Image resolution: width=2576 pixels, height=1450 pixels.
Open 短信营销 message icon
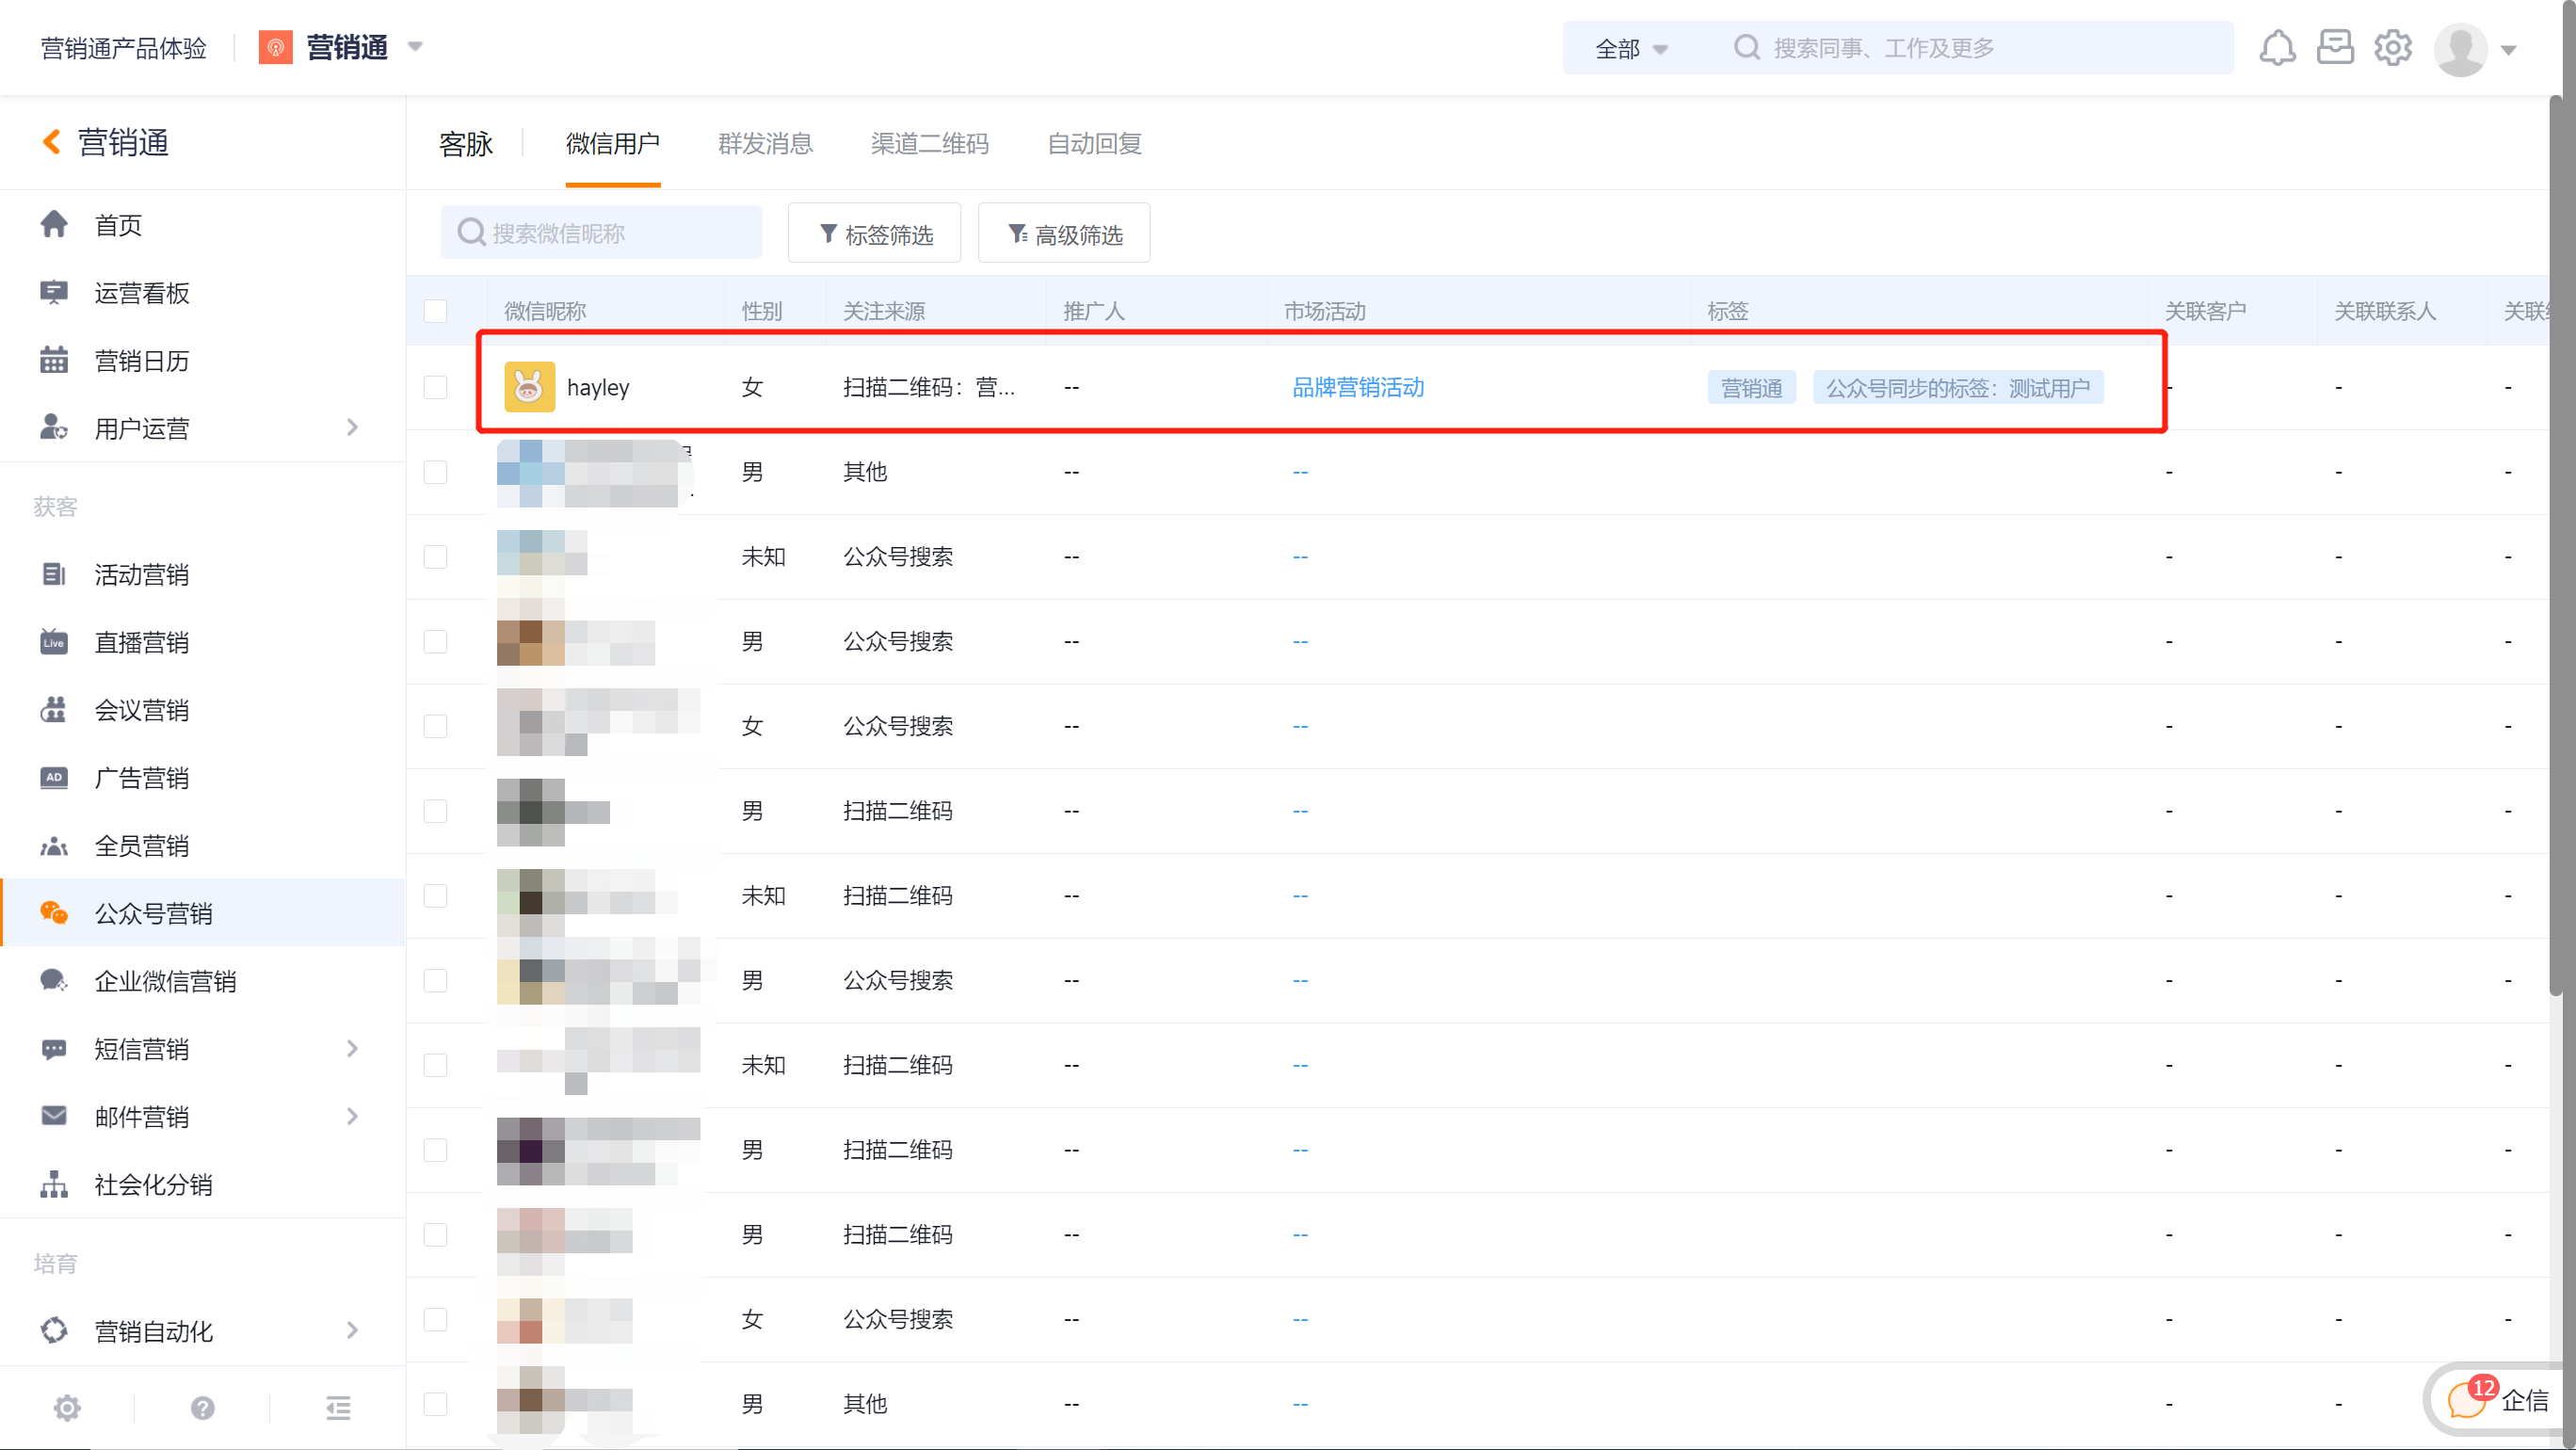point(54,1049)
